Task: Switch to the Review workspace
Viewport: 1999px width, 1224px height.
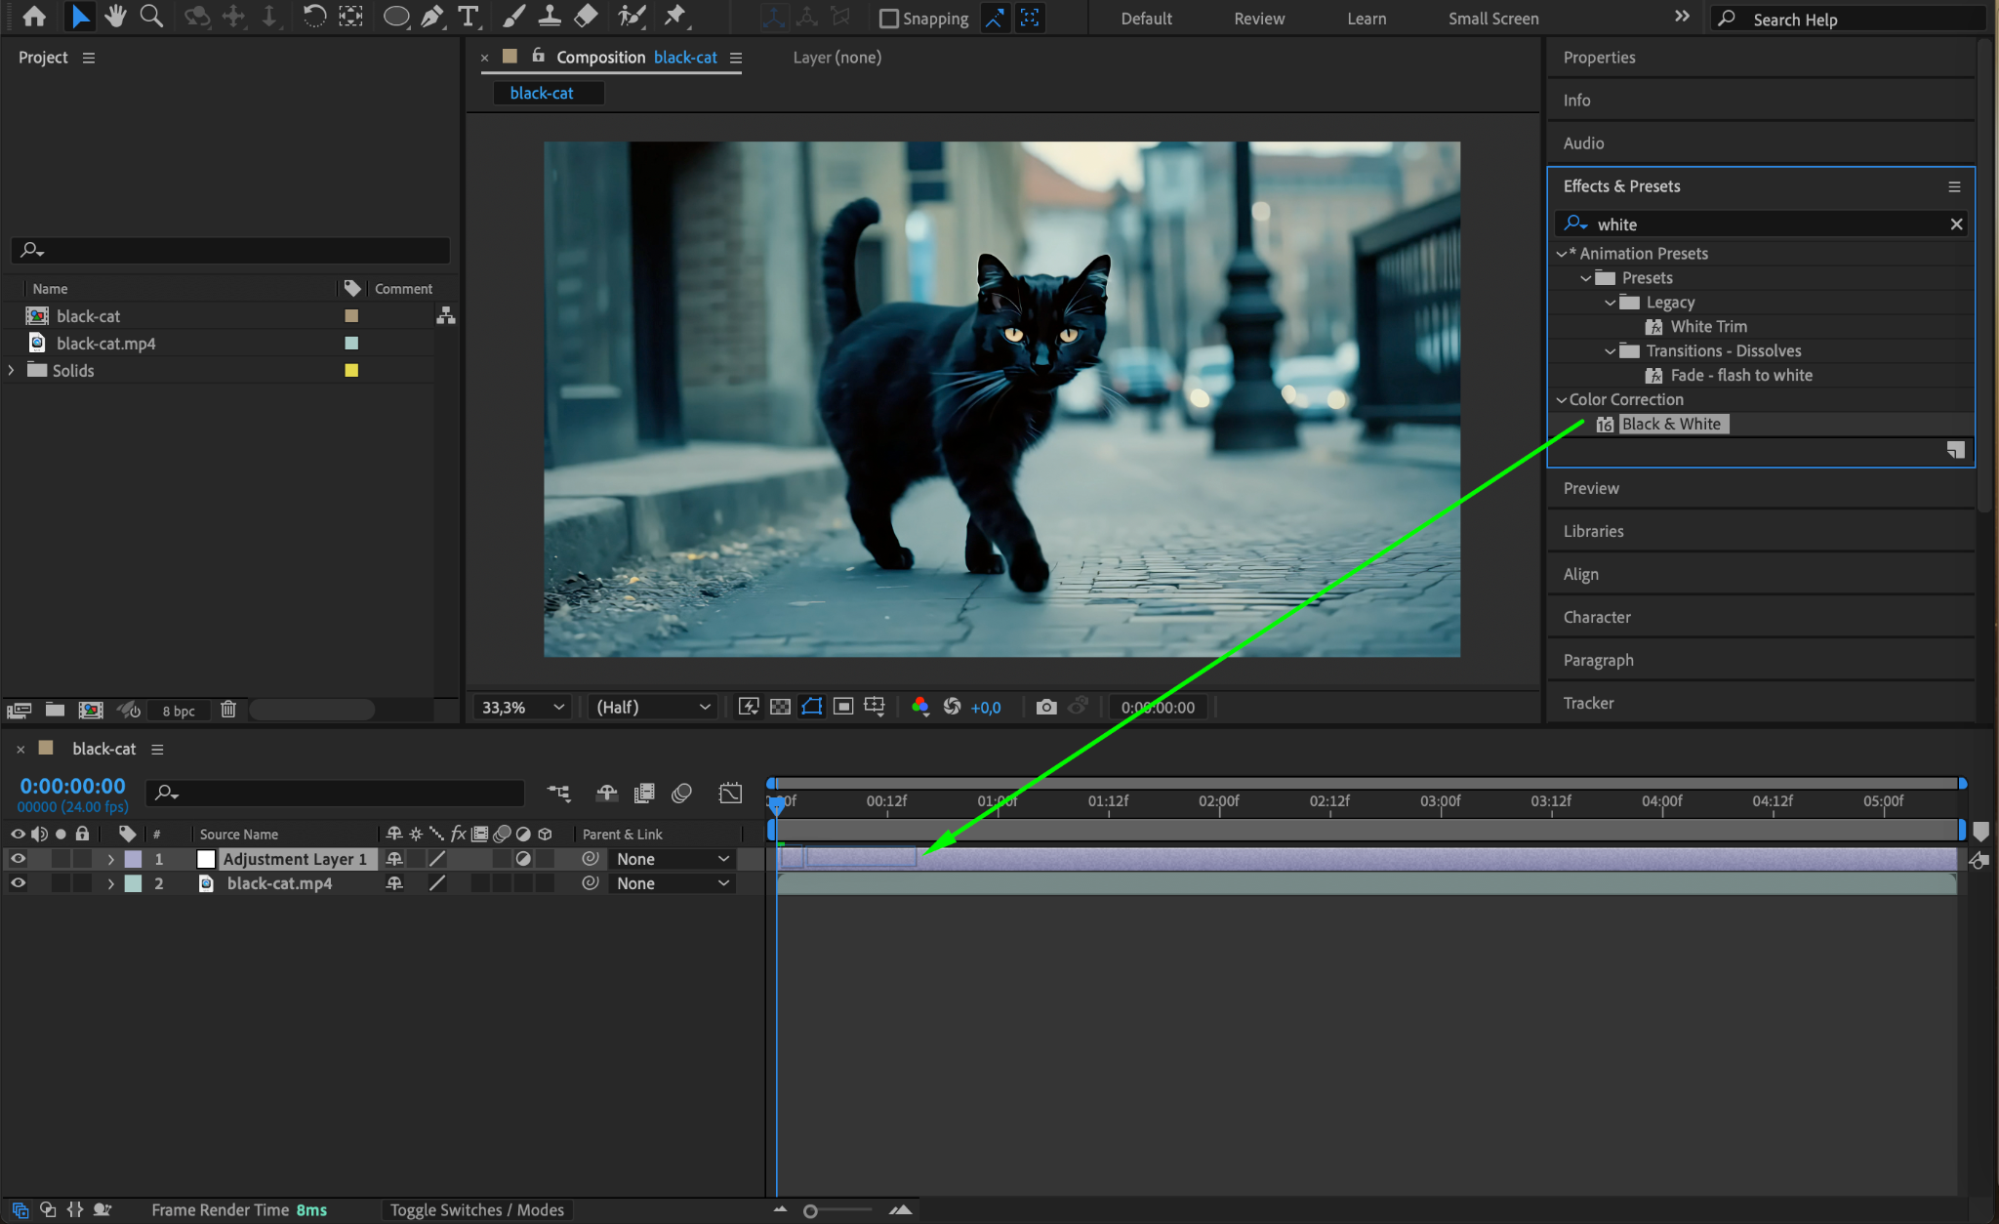Action: pos(1258,18)
